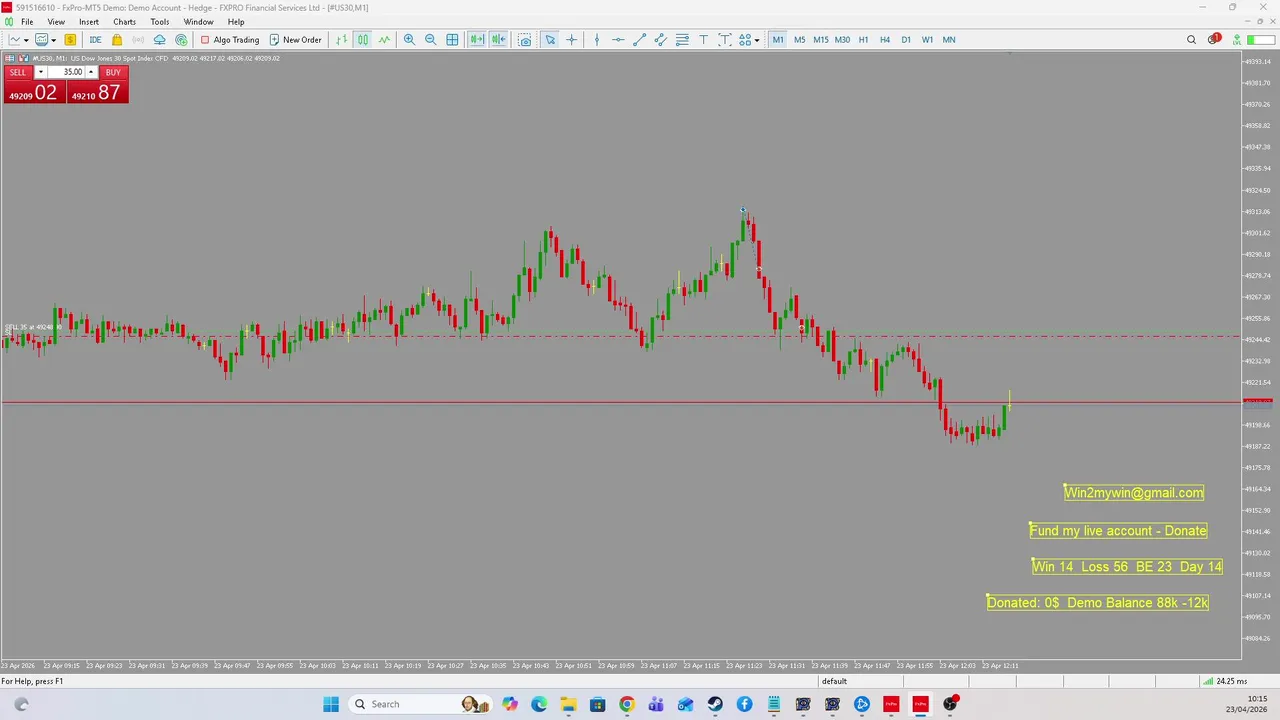The width and height of the screenshot is (1280, 720).
Task: Decrease lot volume with left arrow
Action: 40,72
